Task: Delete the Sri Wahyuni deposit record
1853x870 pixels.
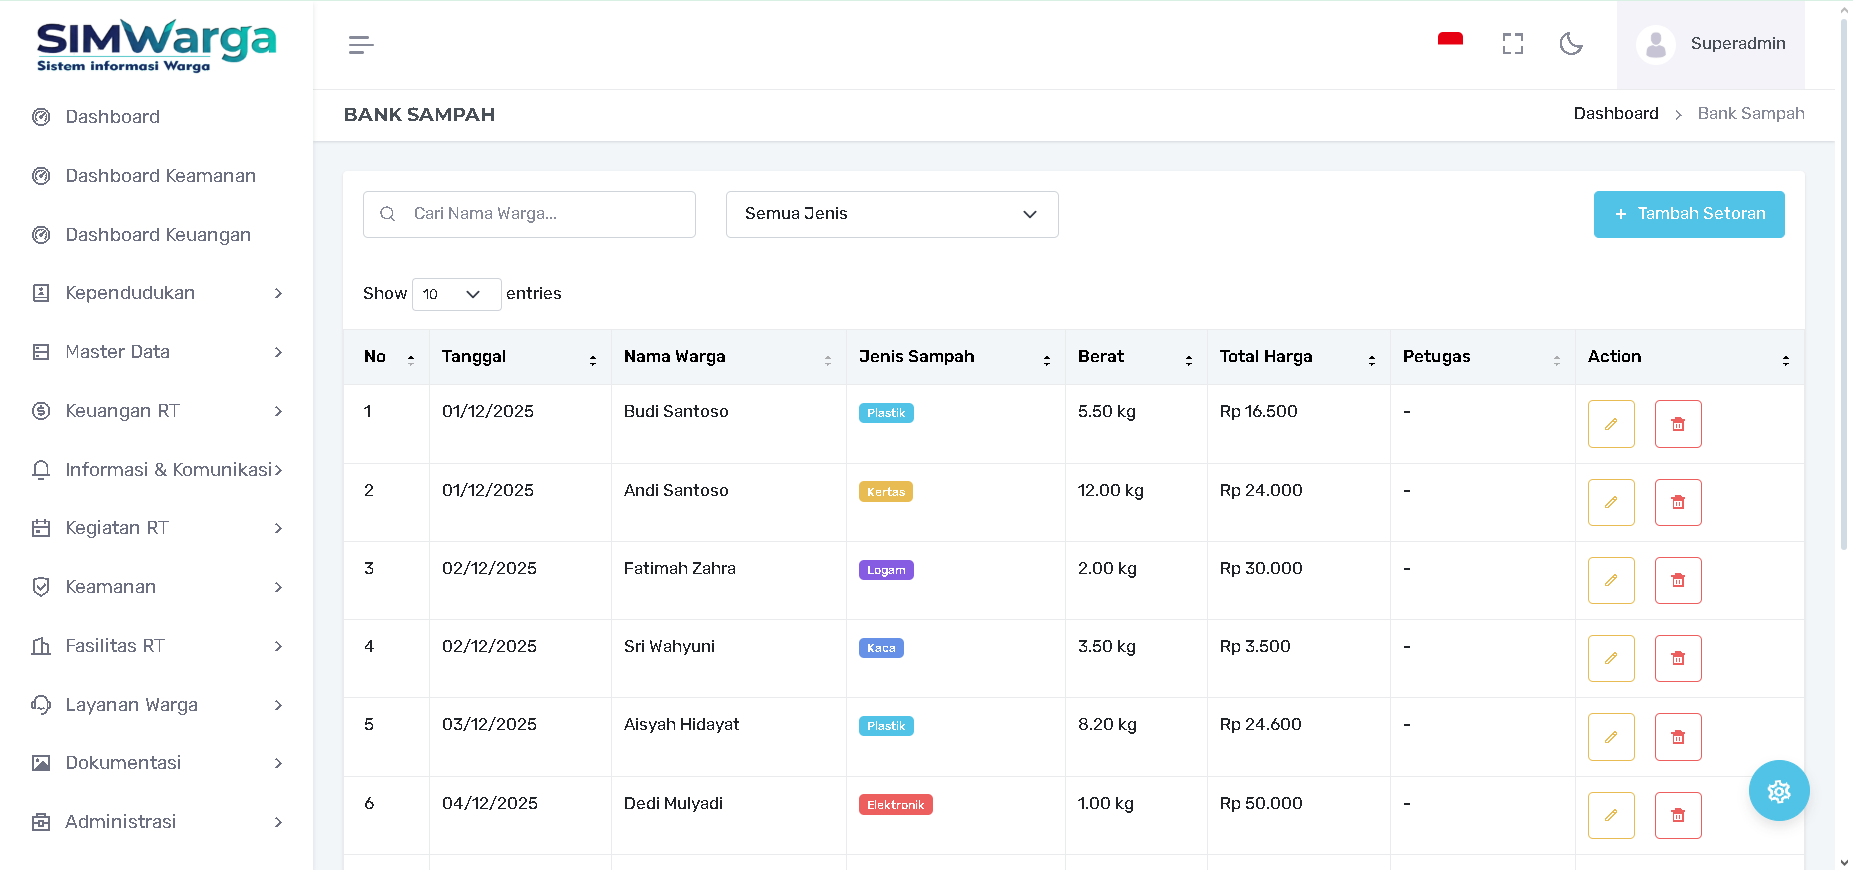Action: (x=1677, y=658)
